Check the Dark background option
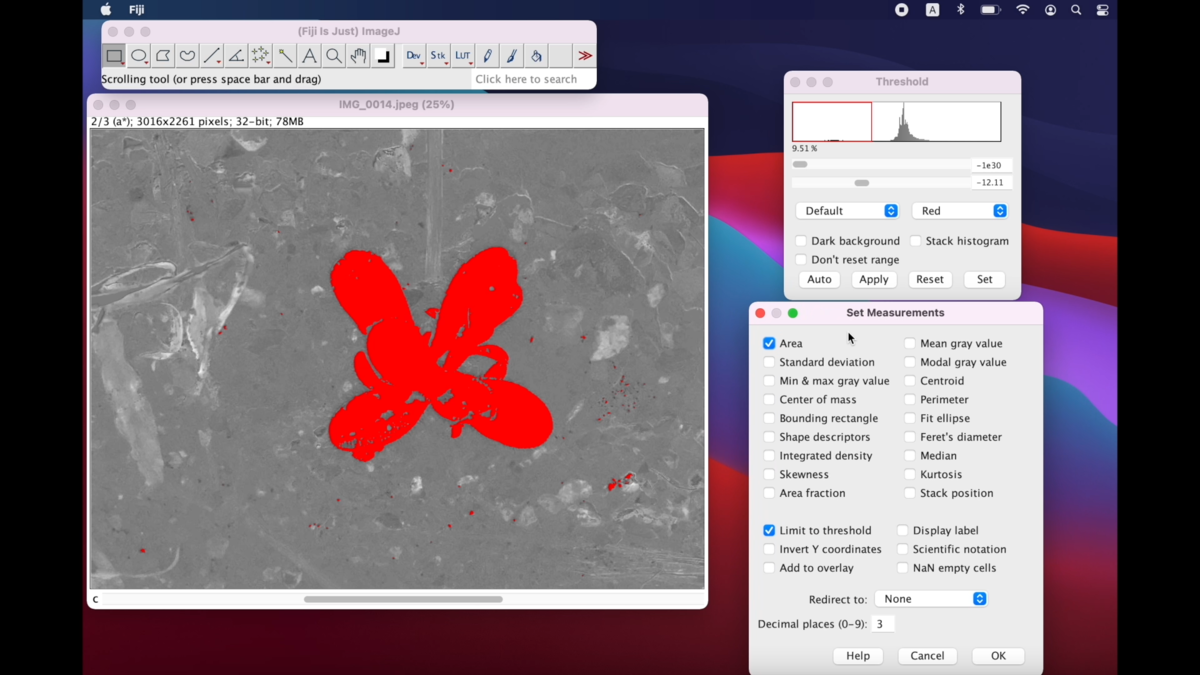This screenshot has width=1200, height=675. (801, 241)
